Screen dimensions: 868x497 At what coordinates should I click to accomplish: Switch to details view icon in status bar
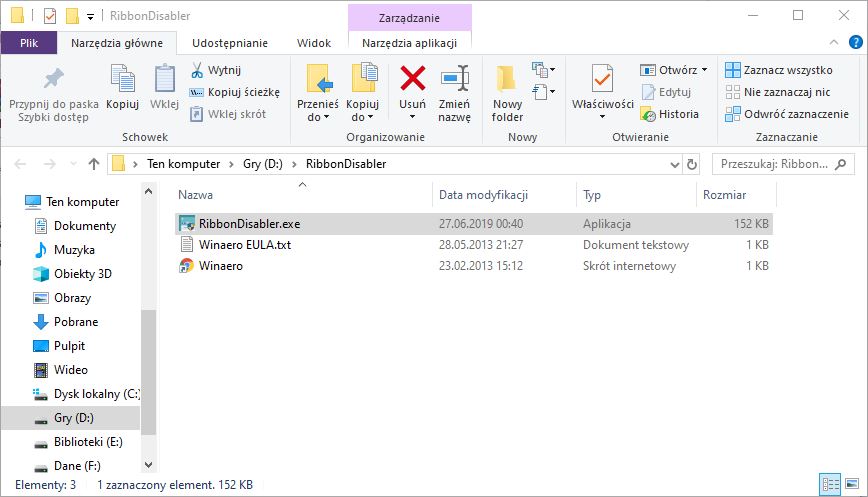[830, 485]
